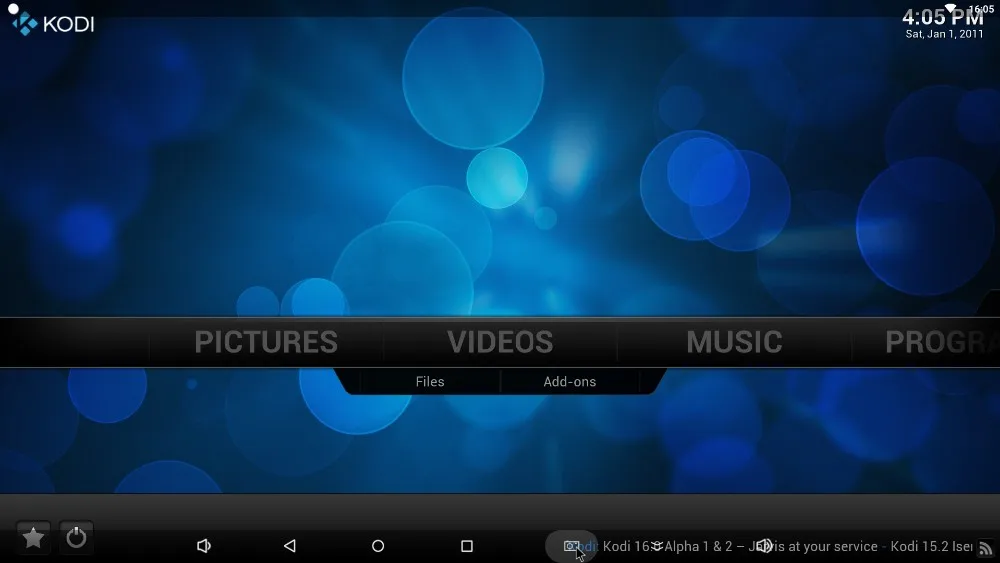Tap the Android volume down icon

tap(203, 546)
